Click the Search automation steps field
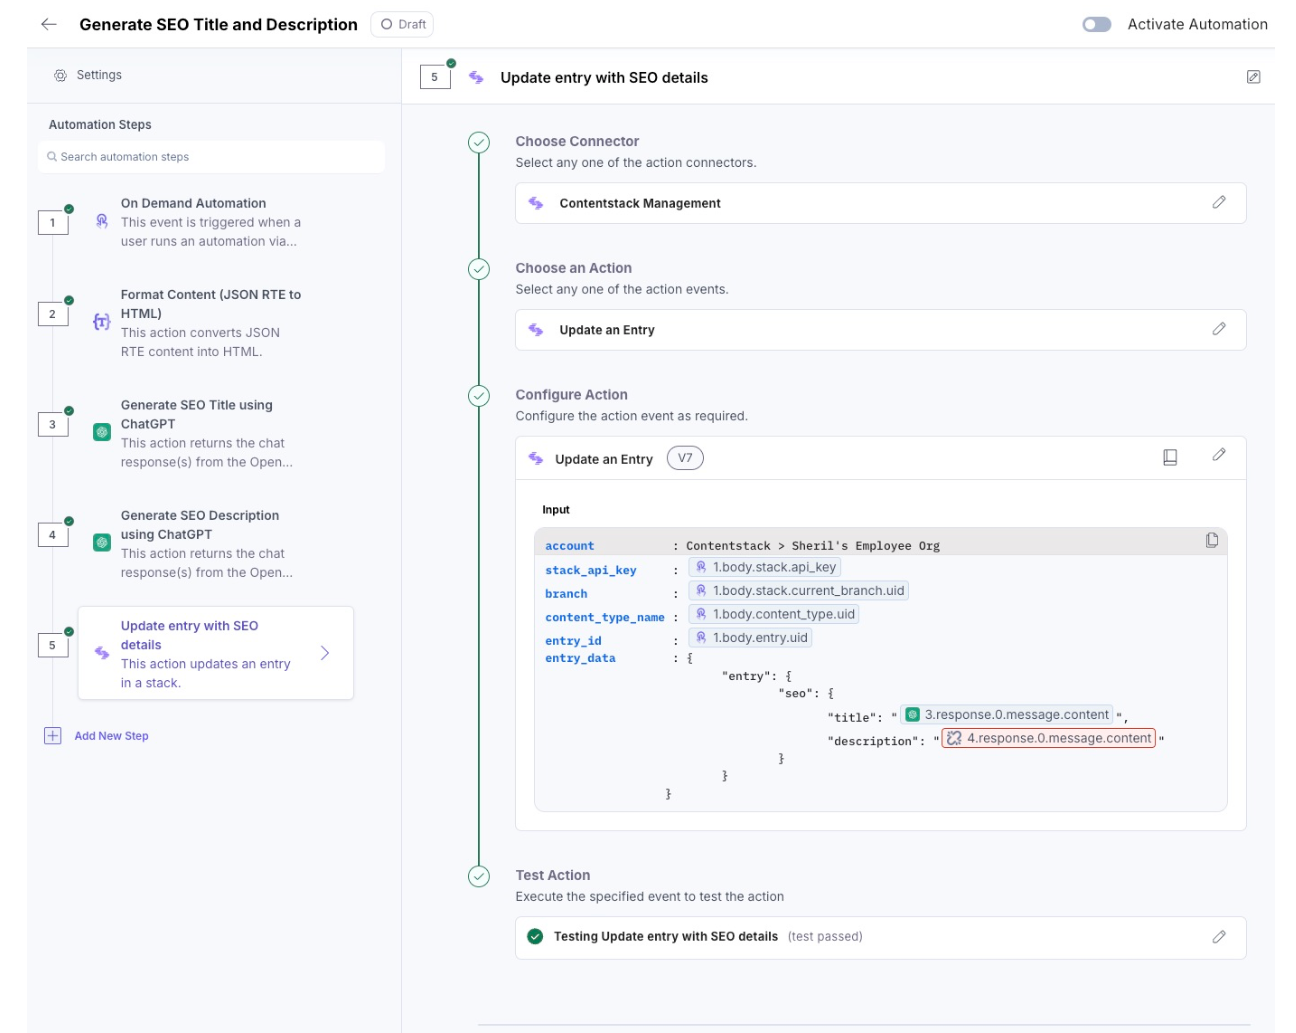The width and height of the screenshot is (1296, 1033). [212, 157]
